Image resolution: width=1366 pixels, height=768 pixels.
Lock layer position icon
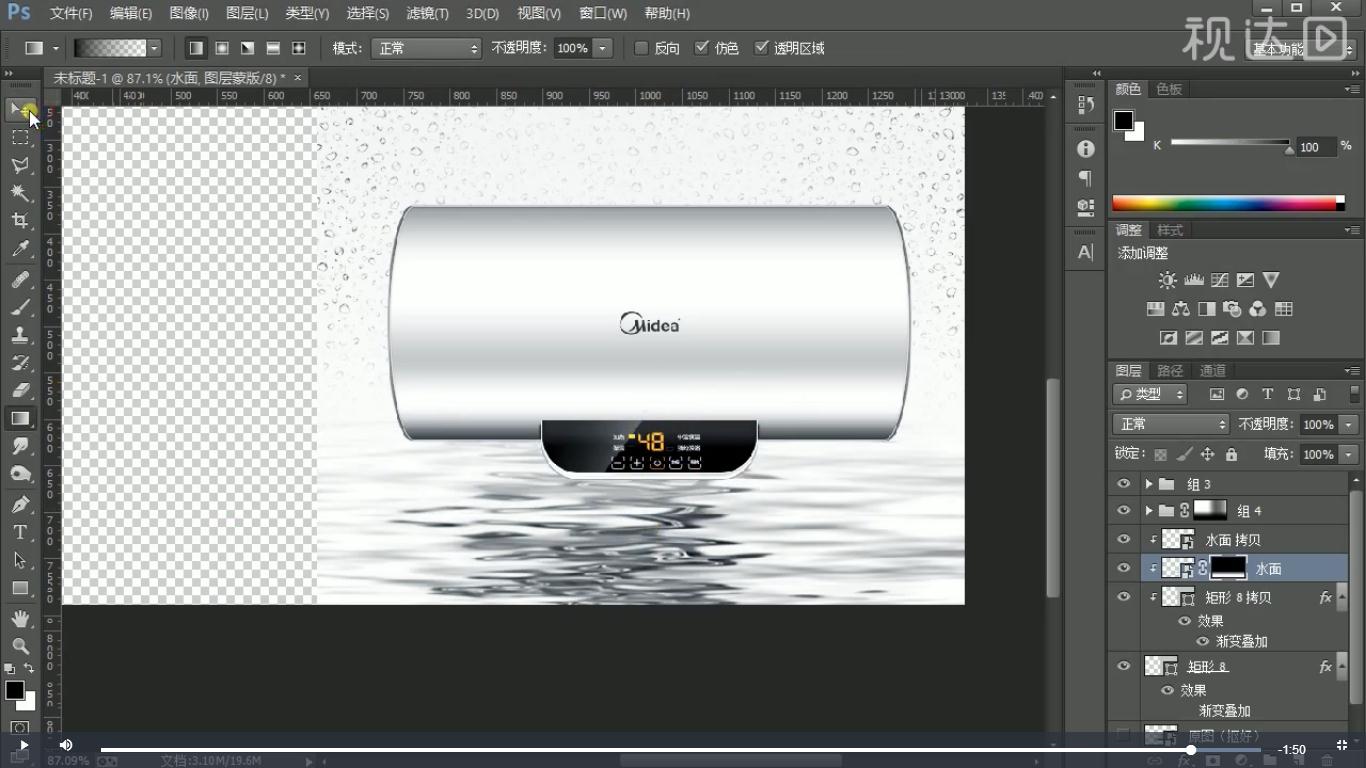(1207, 454)
